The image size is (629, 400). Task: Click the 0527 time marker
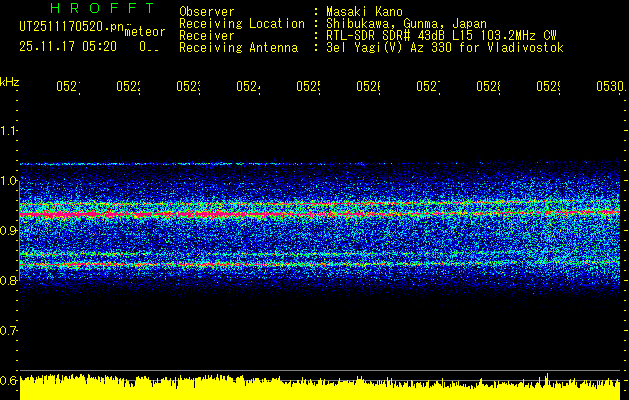tap(428, 86)
